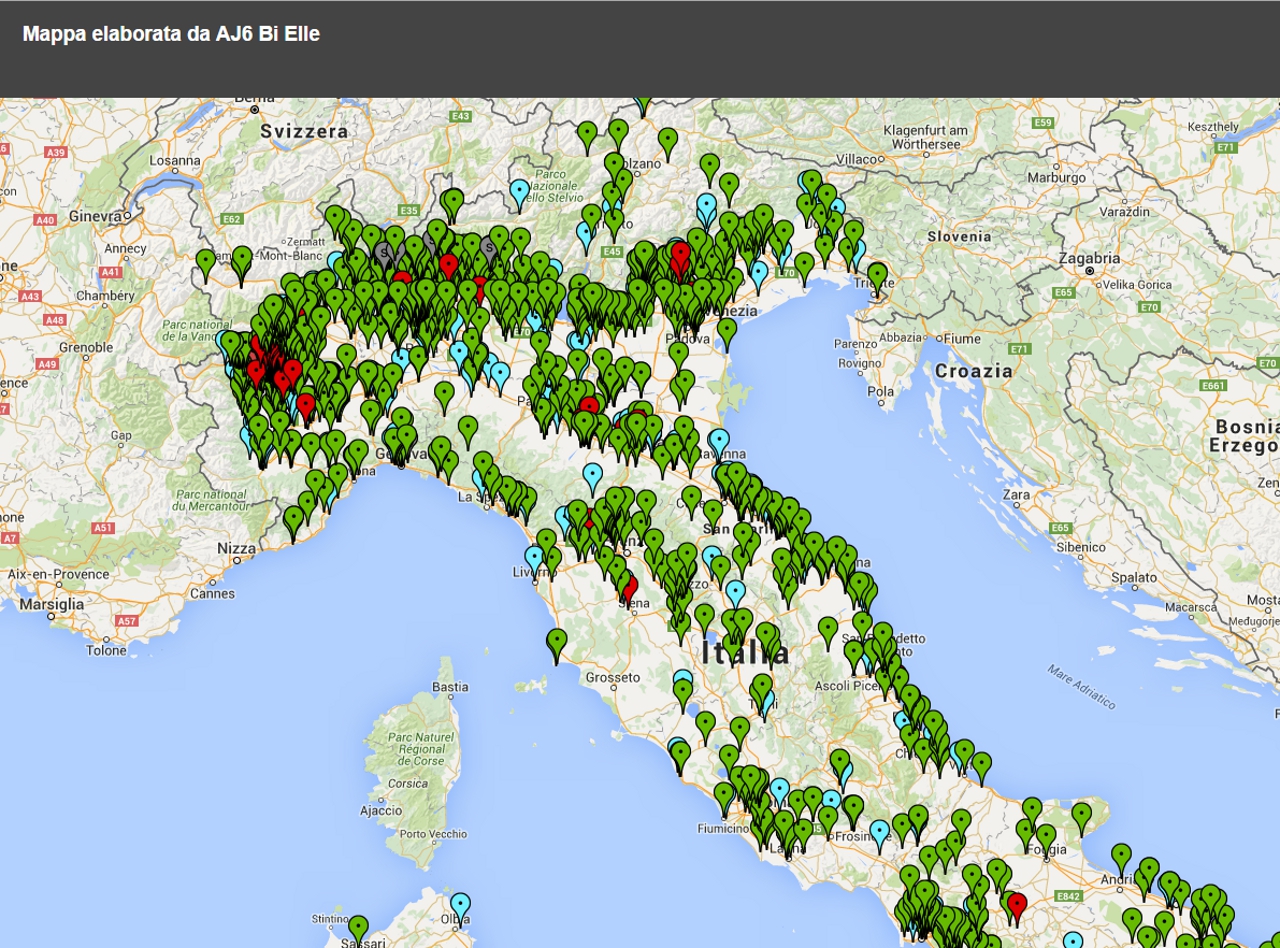This screenshot has height=948, width=1280.
Task: Click the 'Marsiglia' city label
Action: 52,604
